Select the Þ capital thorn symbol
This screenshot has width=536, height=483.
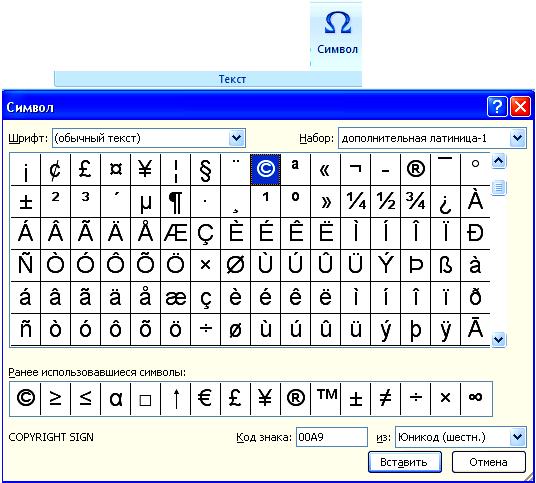pyautogui.click(x=416, y=266)
